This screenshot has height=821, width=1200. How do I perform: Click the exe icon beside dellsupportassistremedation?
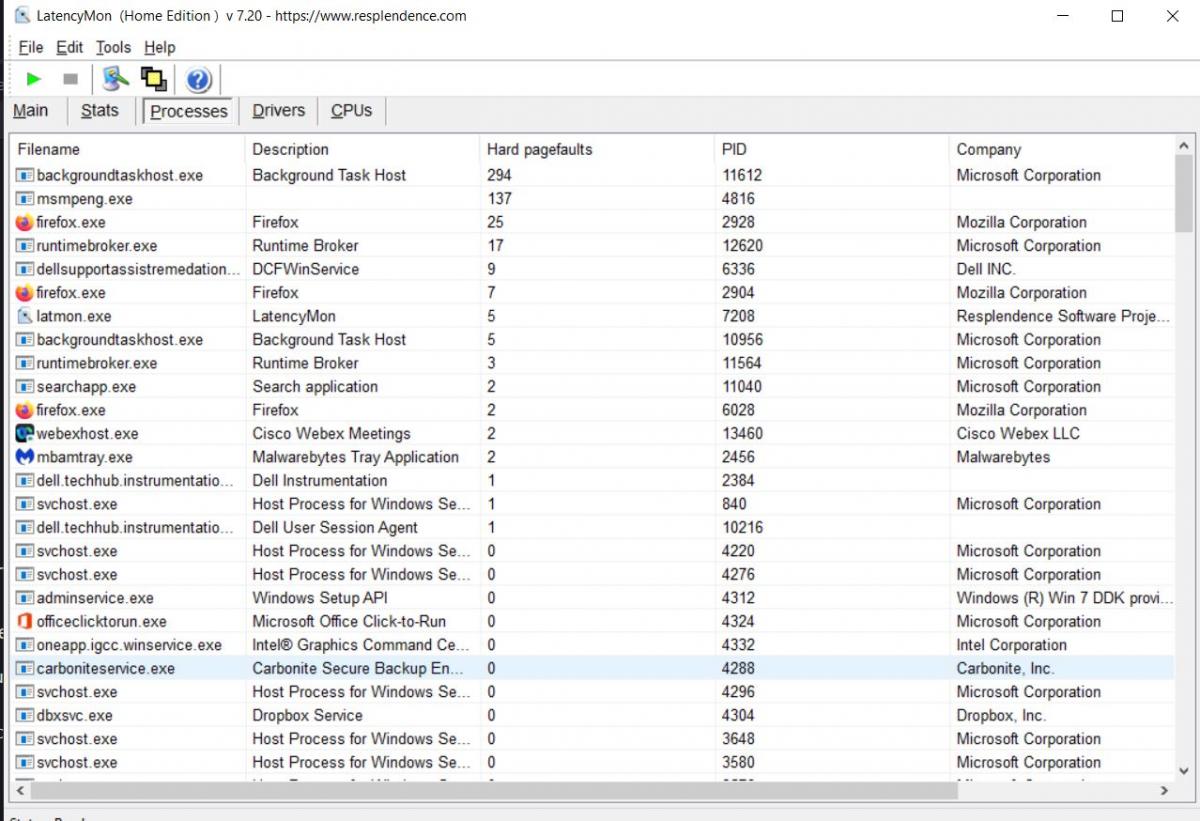tap(25, 269)
